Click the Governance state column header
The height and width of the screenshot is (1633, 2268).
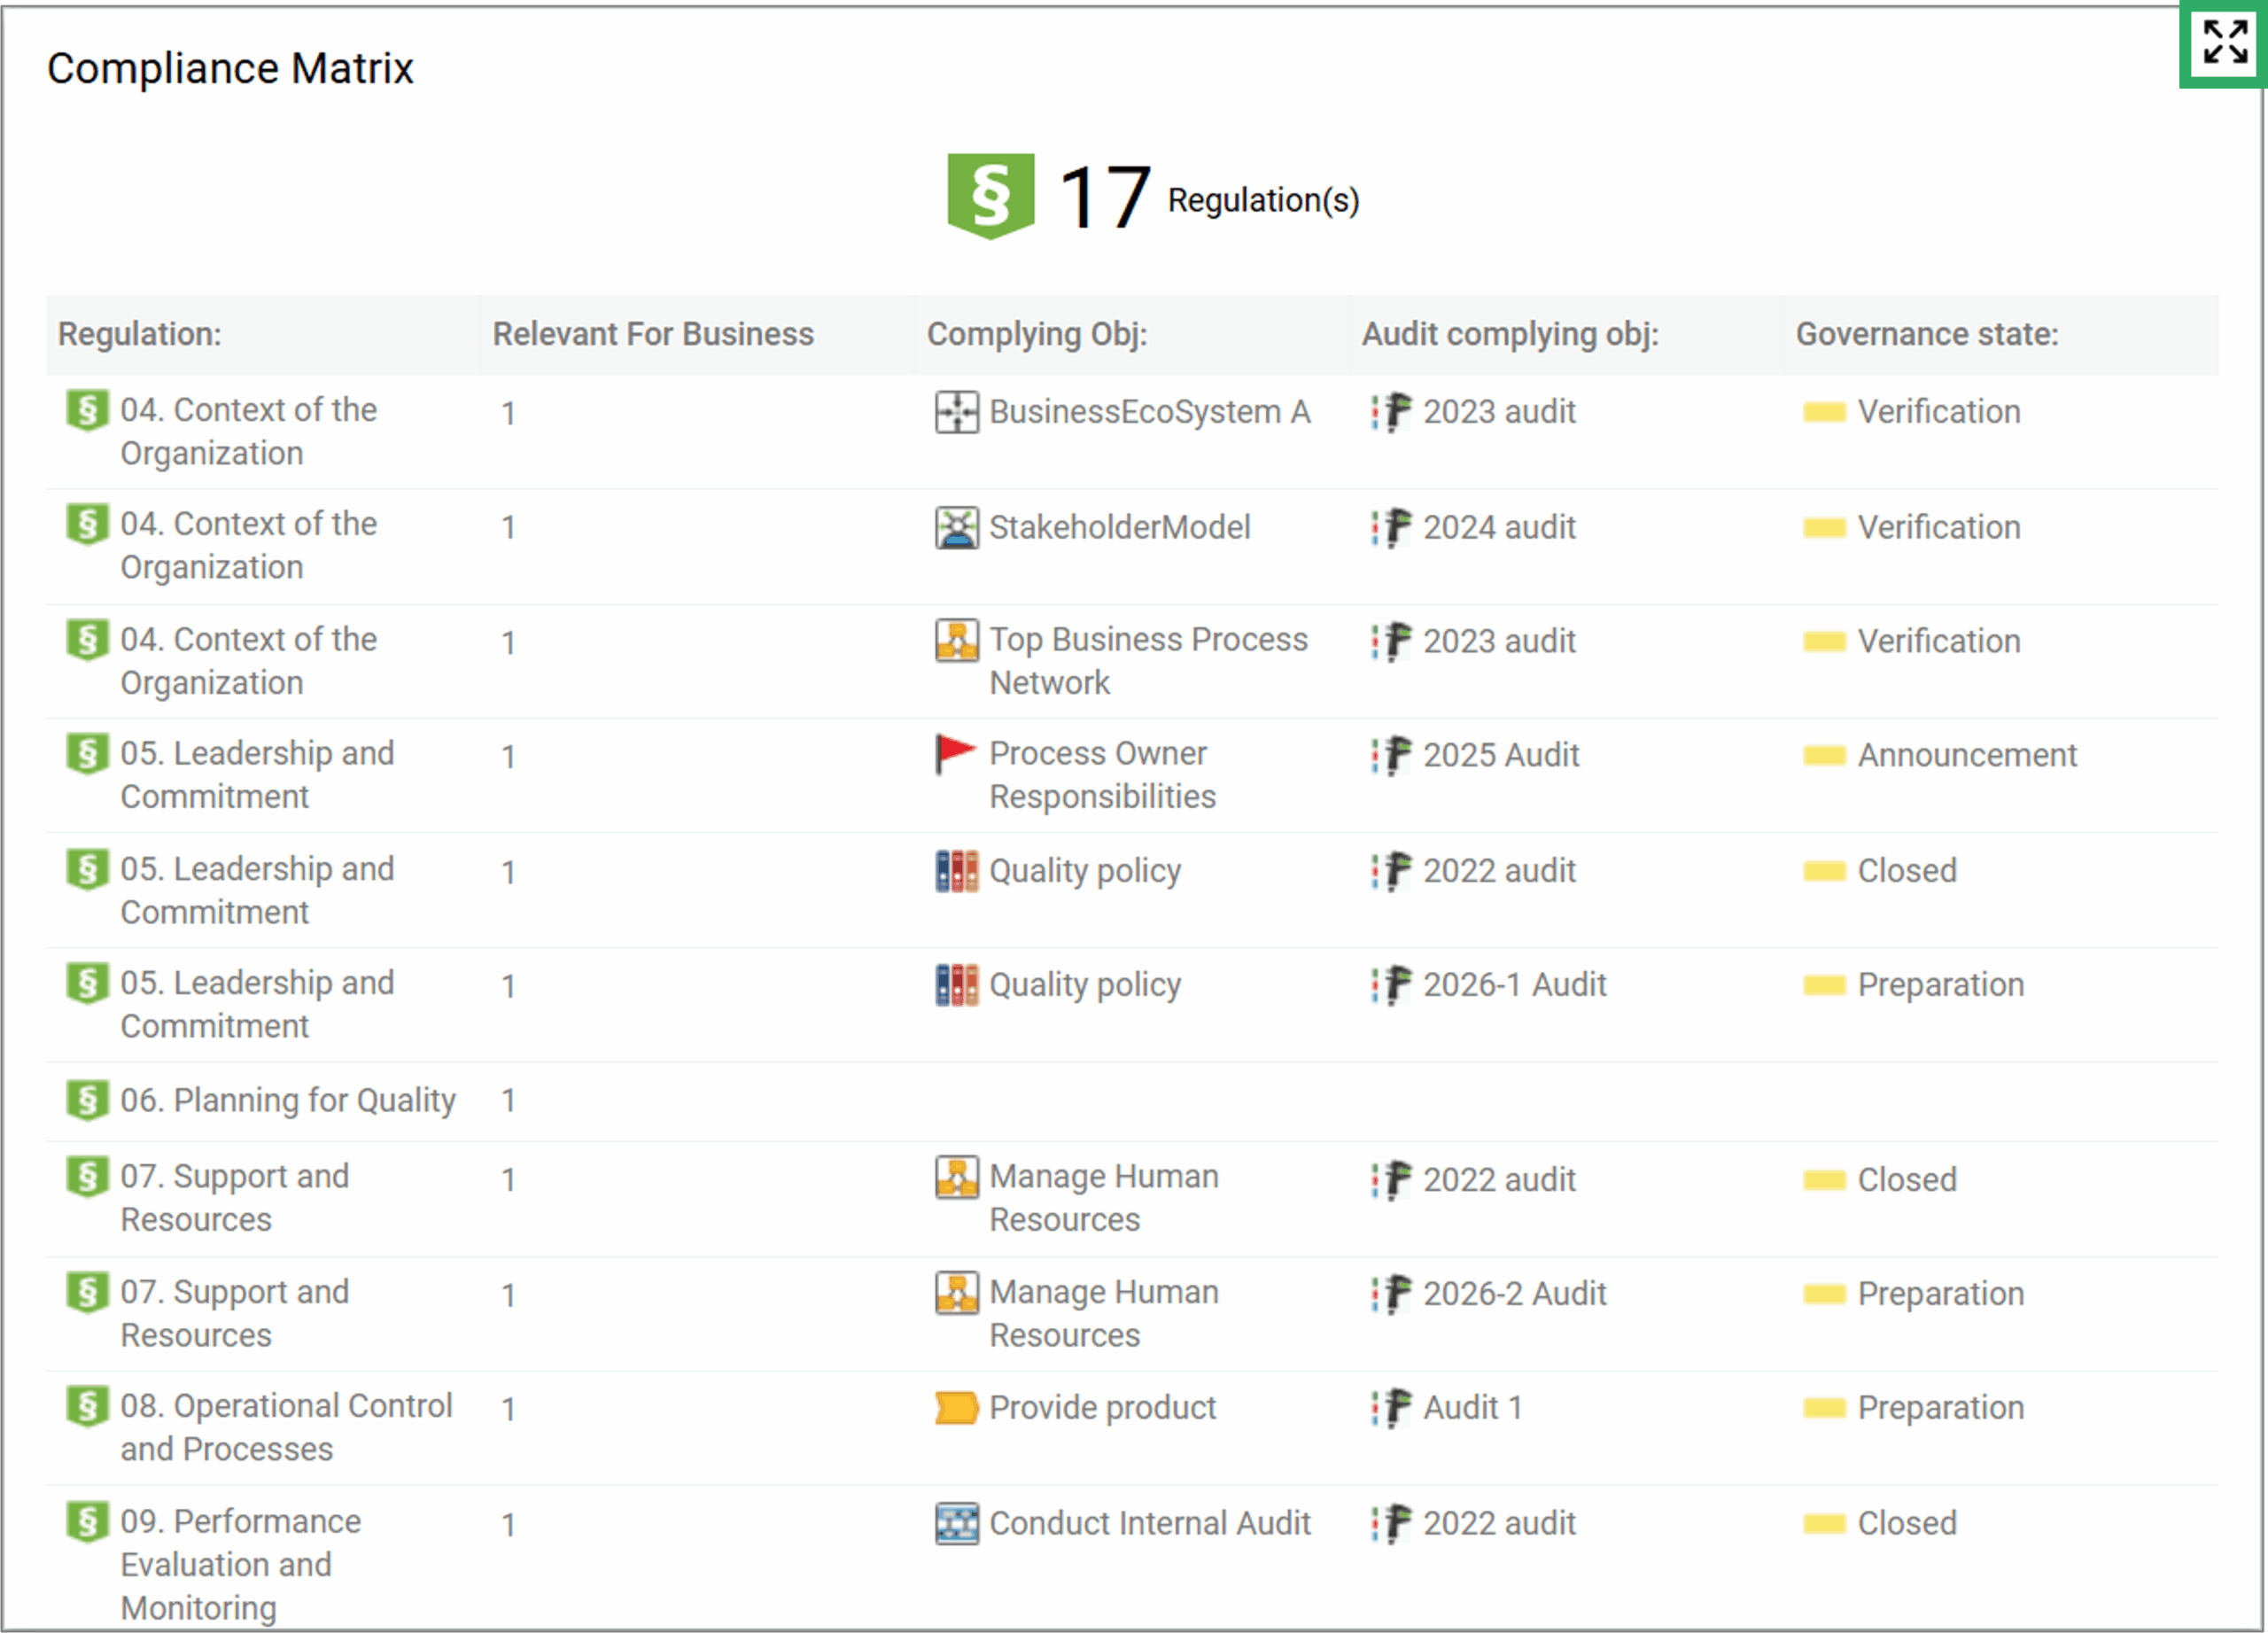click(1926, 335)
